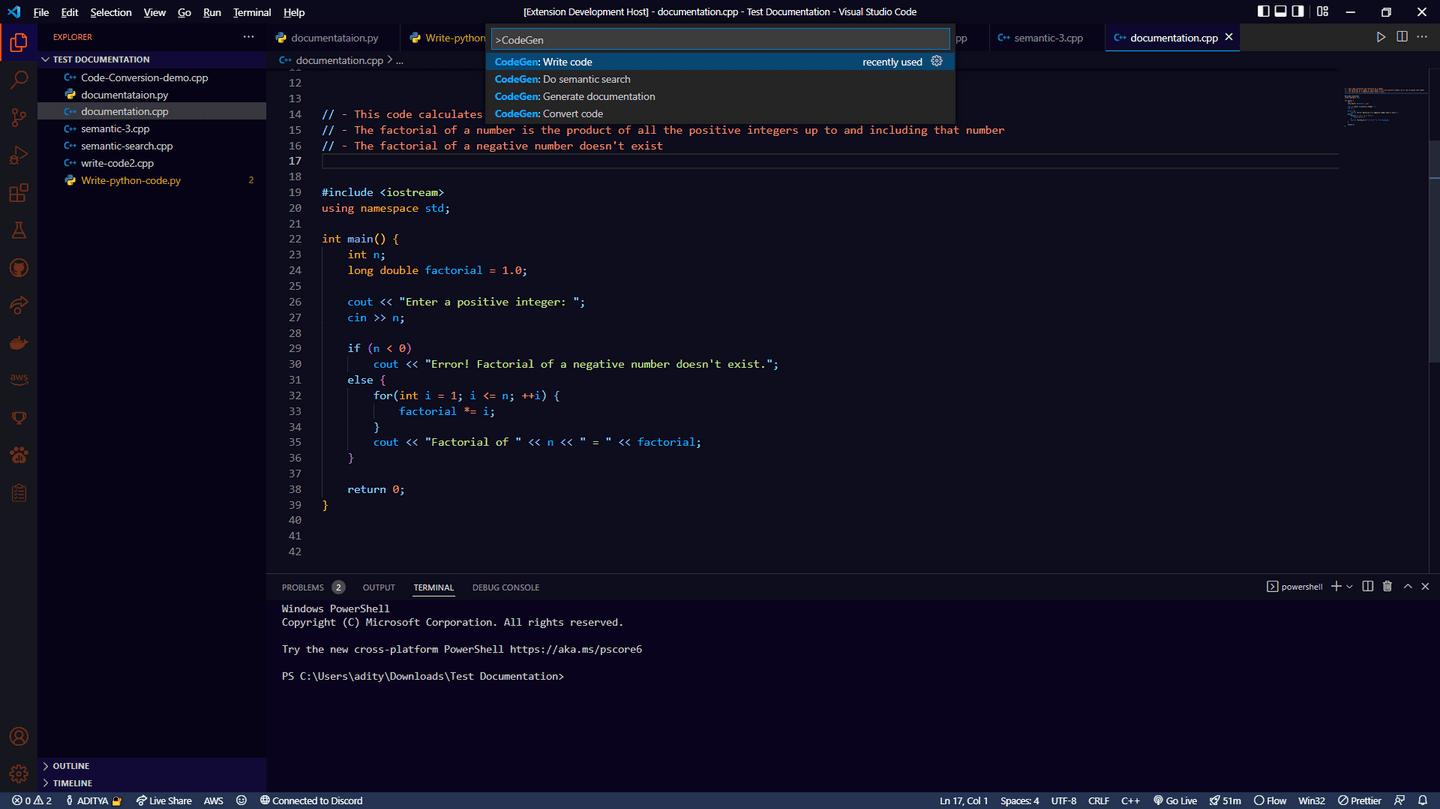The height and width of the screenshot is (809, 1440).
Task: Open the Explorer view in the activity bar
Action: [x=18, y=42]
